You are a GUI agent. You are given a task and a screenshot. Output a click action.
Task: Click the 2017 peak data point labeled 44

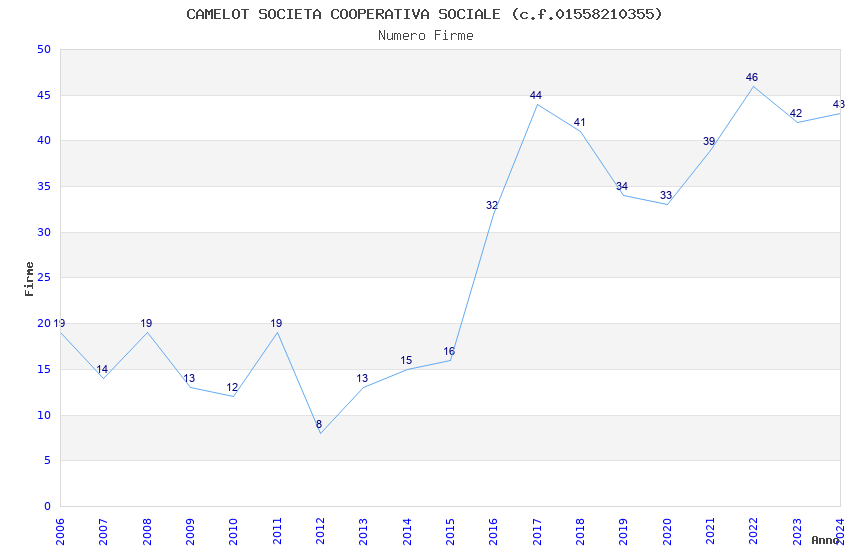(536, 95)
